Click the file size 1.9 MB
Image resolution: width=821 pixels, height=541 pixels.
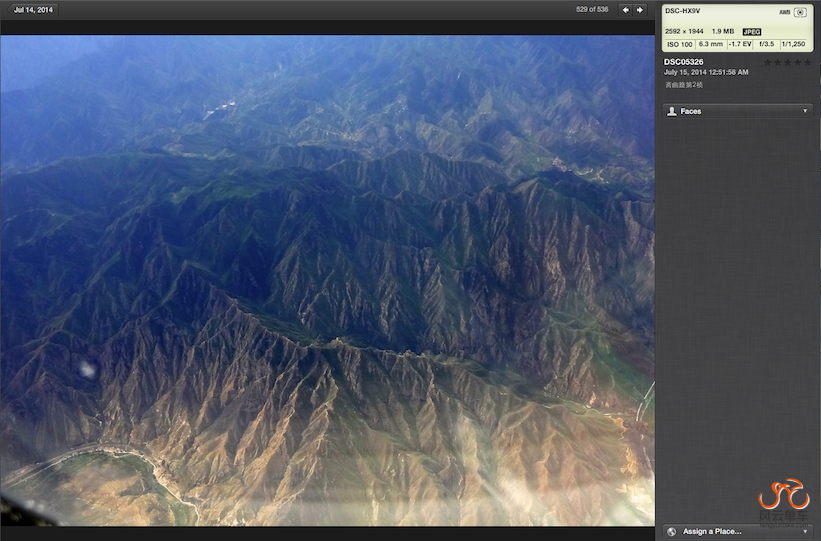point(723,31)
